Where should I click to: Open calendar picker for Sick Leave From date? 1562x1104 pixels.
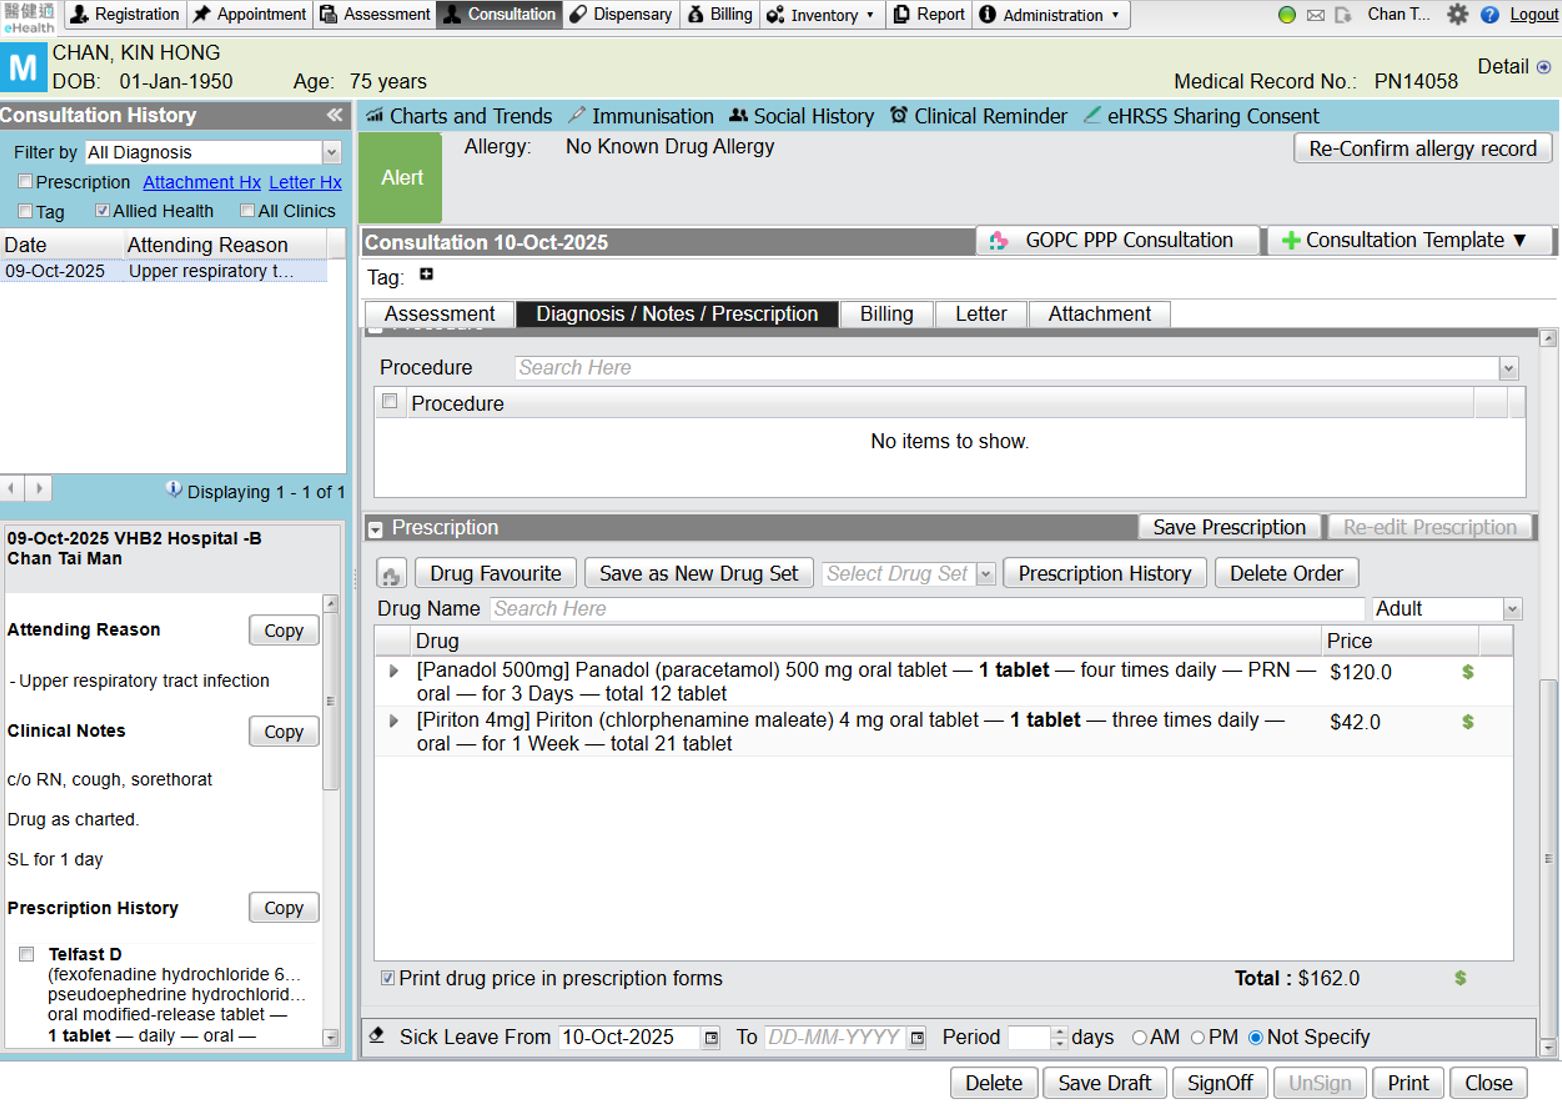(711, 1038)
